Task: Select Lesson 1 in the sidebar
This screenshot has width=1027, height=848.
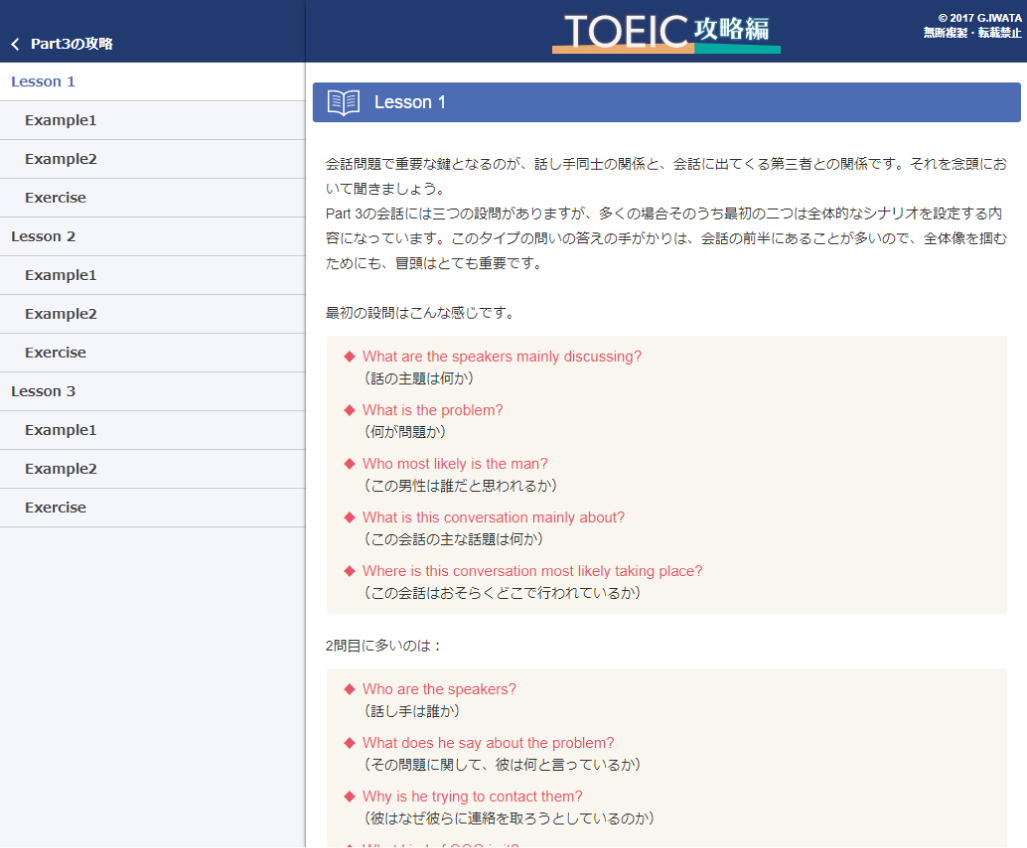Action: point(43,82)
